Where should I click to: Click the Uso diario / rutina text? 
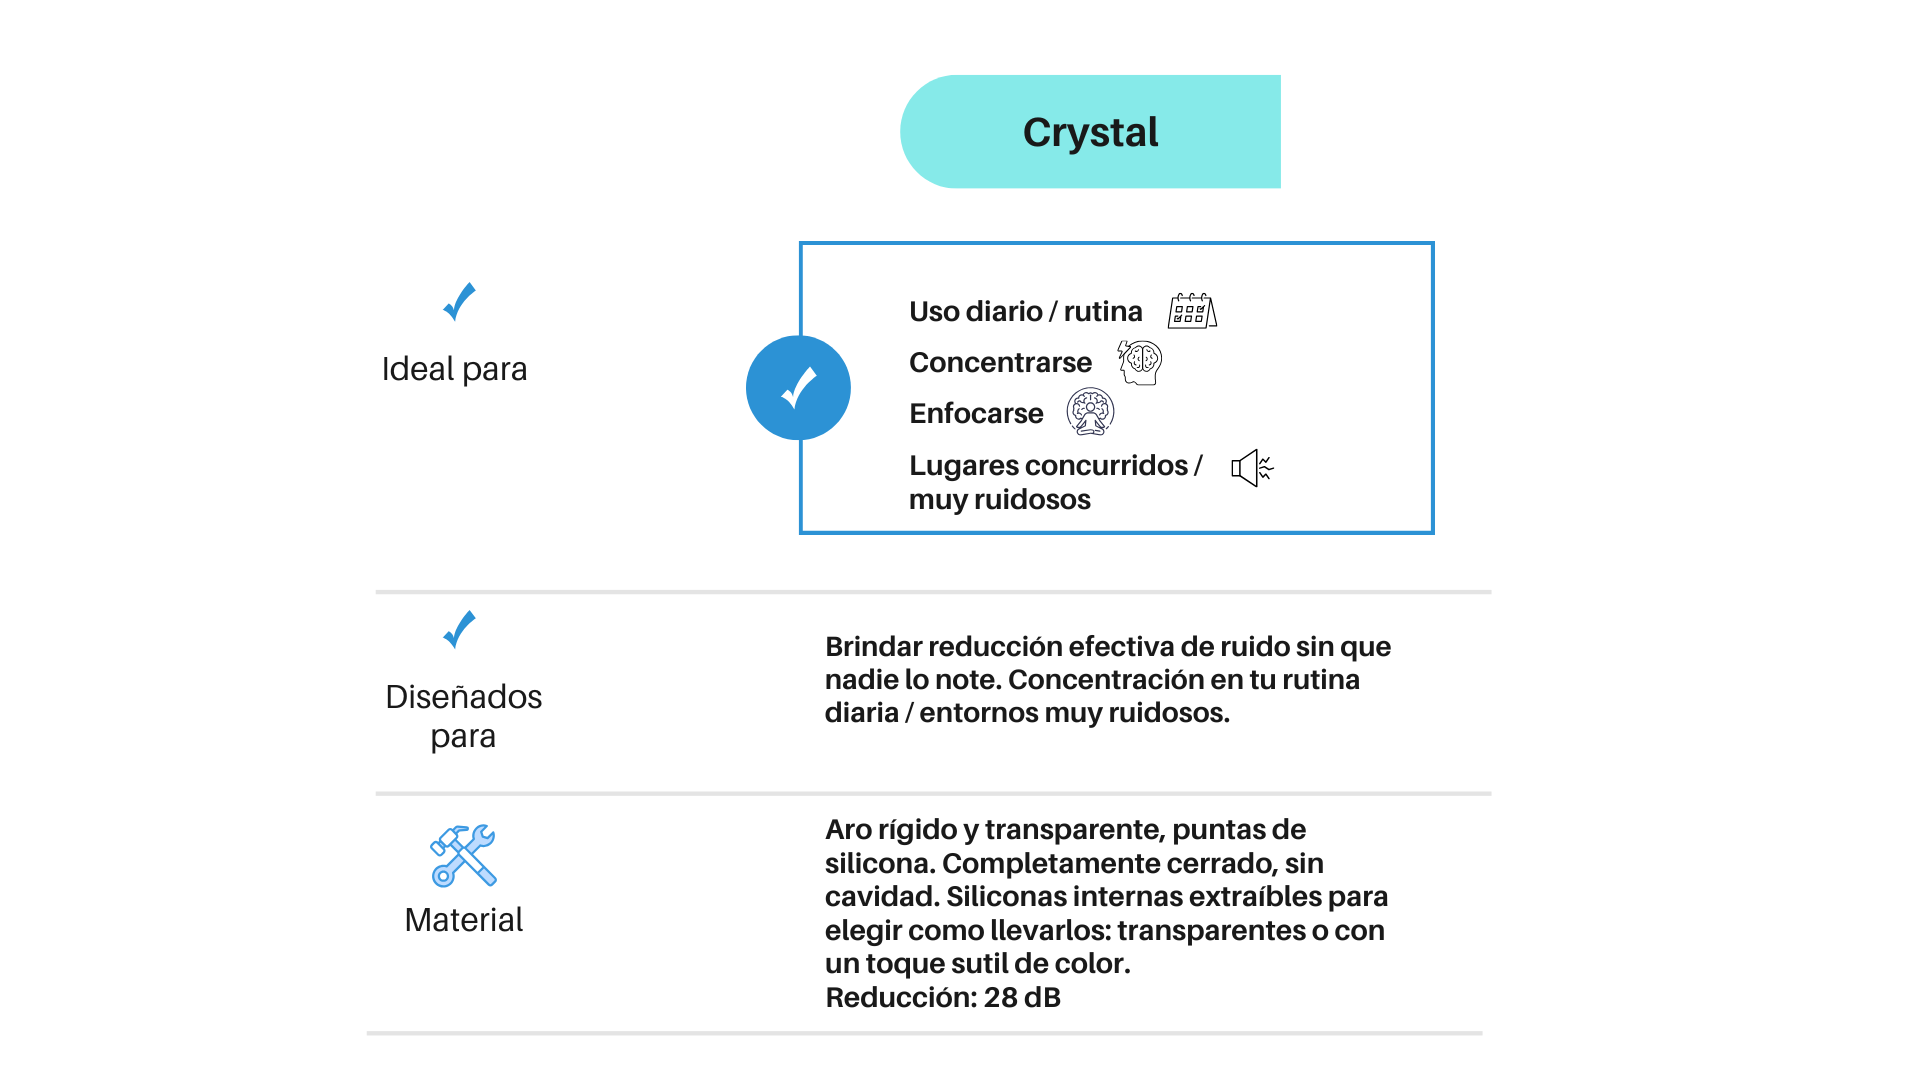point(1025,312)
